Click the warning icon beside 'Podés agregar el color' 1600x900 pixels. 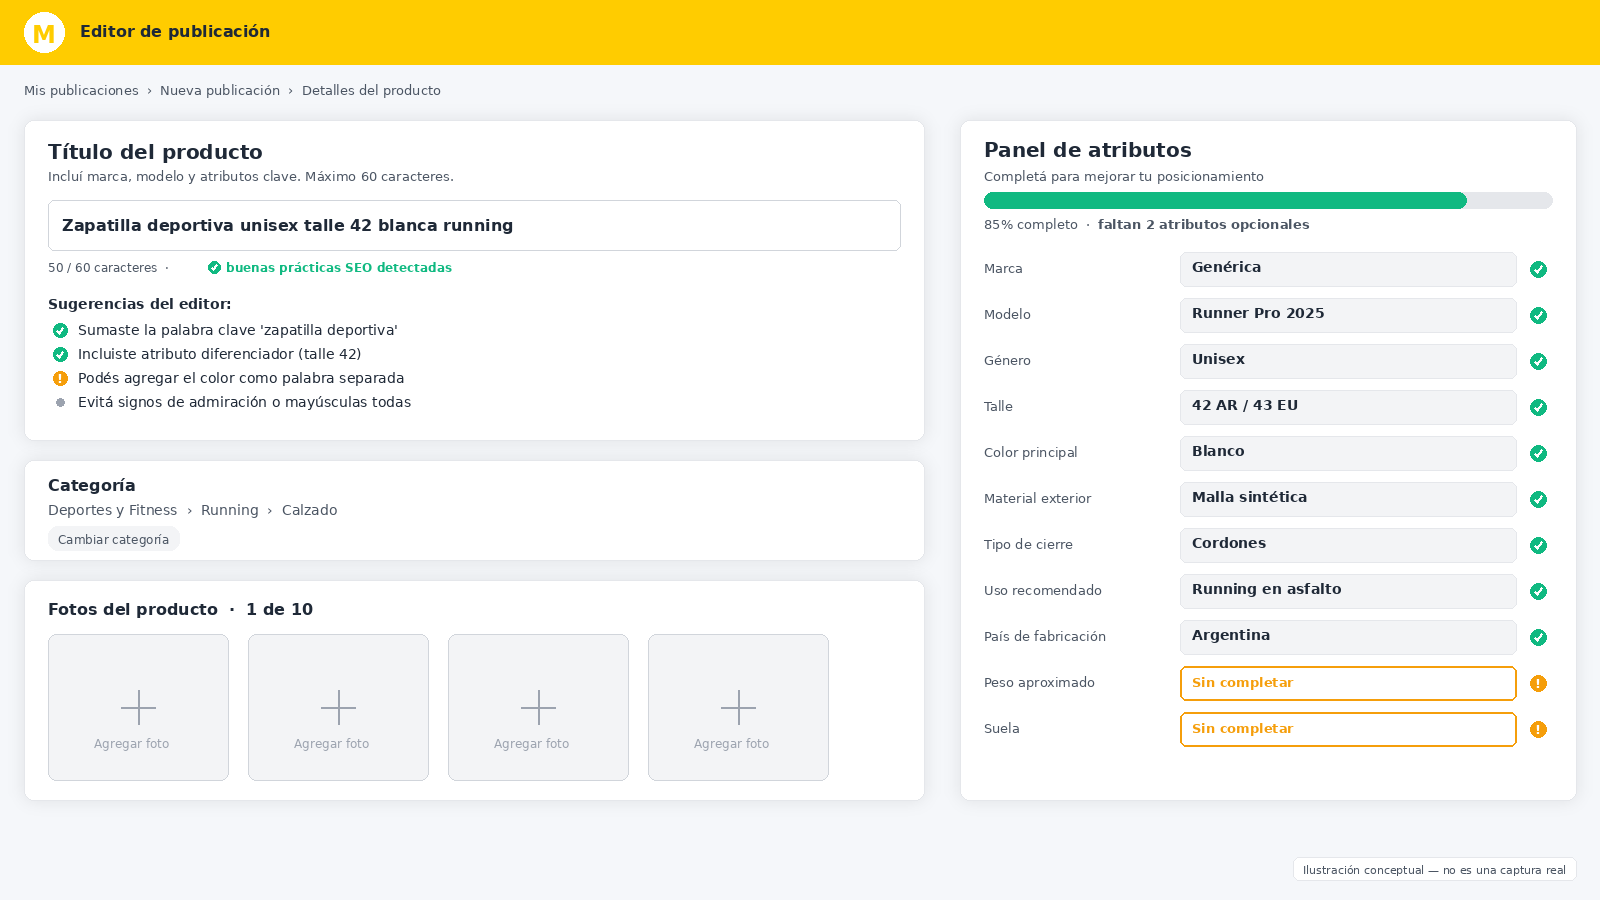60,379
